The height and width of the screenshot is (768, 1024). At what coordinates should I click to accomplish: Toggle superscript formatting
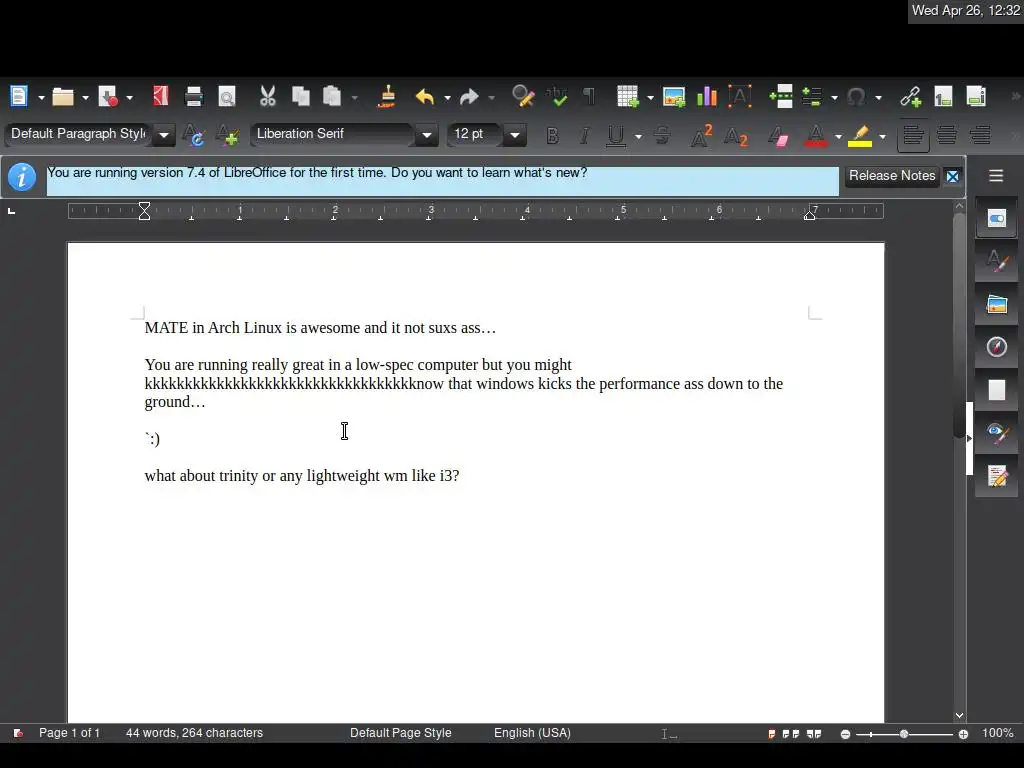[x=701, y=135]
